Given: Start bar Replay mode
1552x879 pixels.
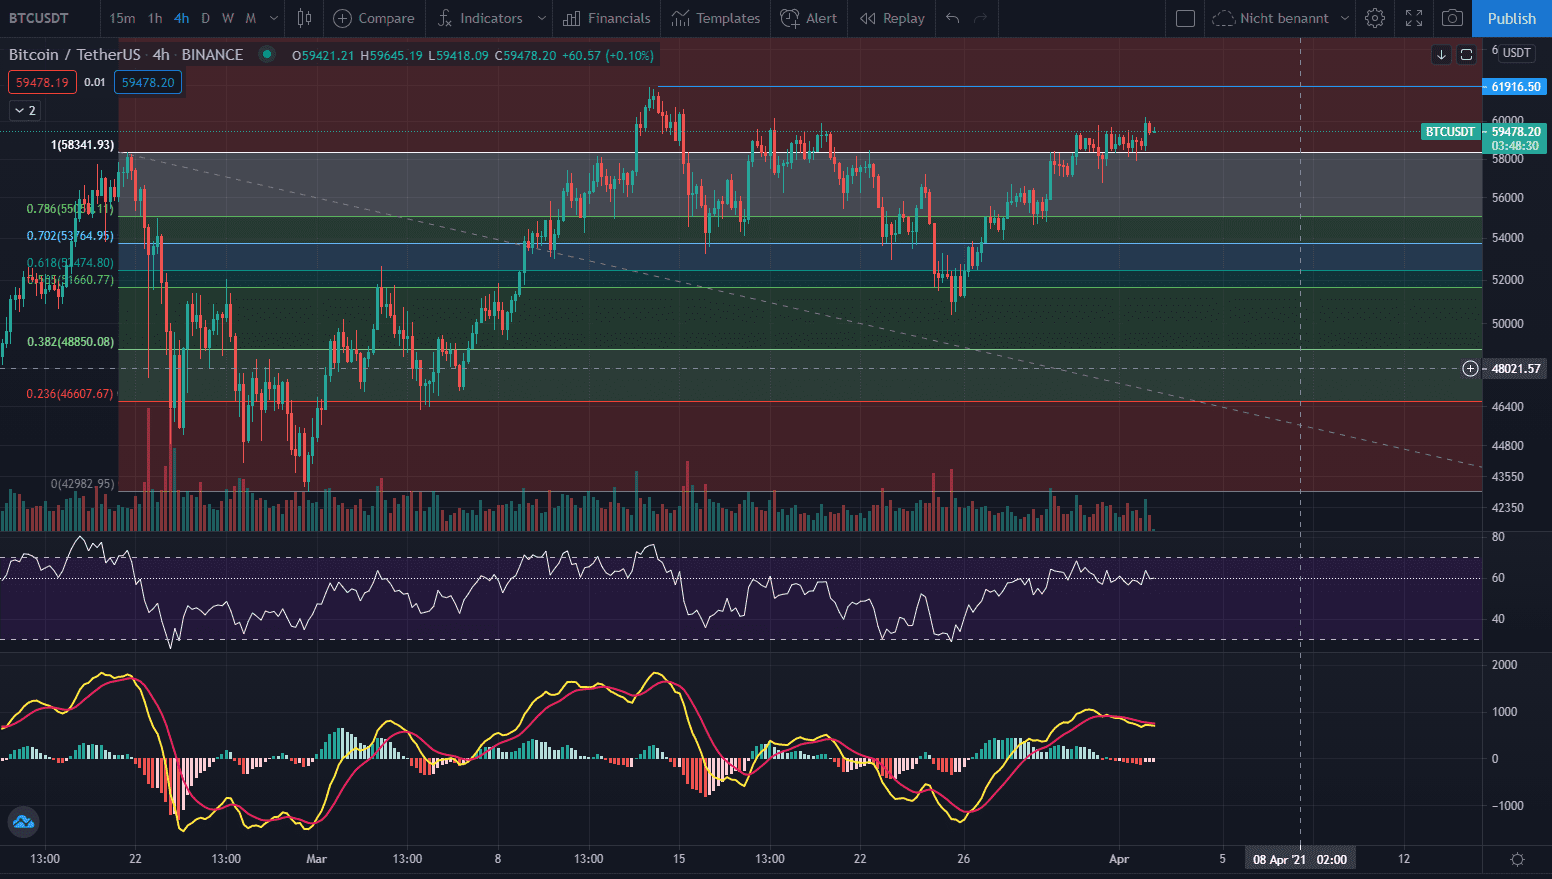Looking at the screenshot, I should [892, 18].
